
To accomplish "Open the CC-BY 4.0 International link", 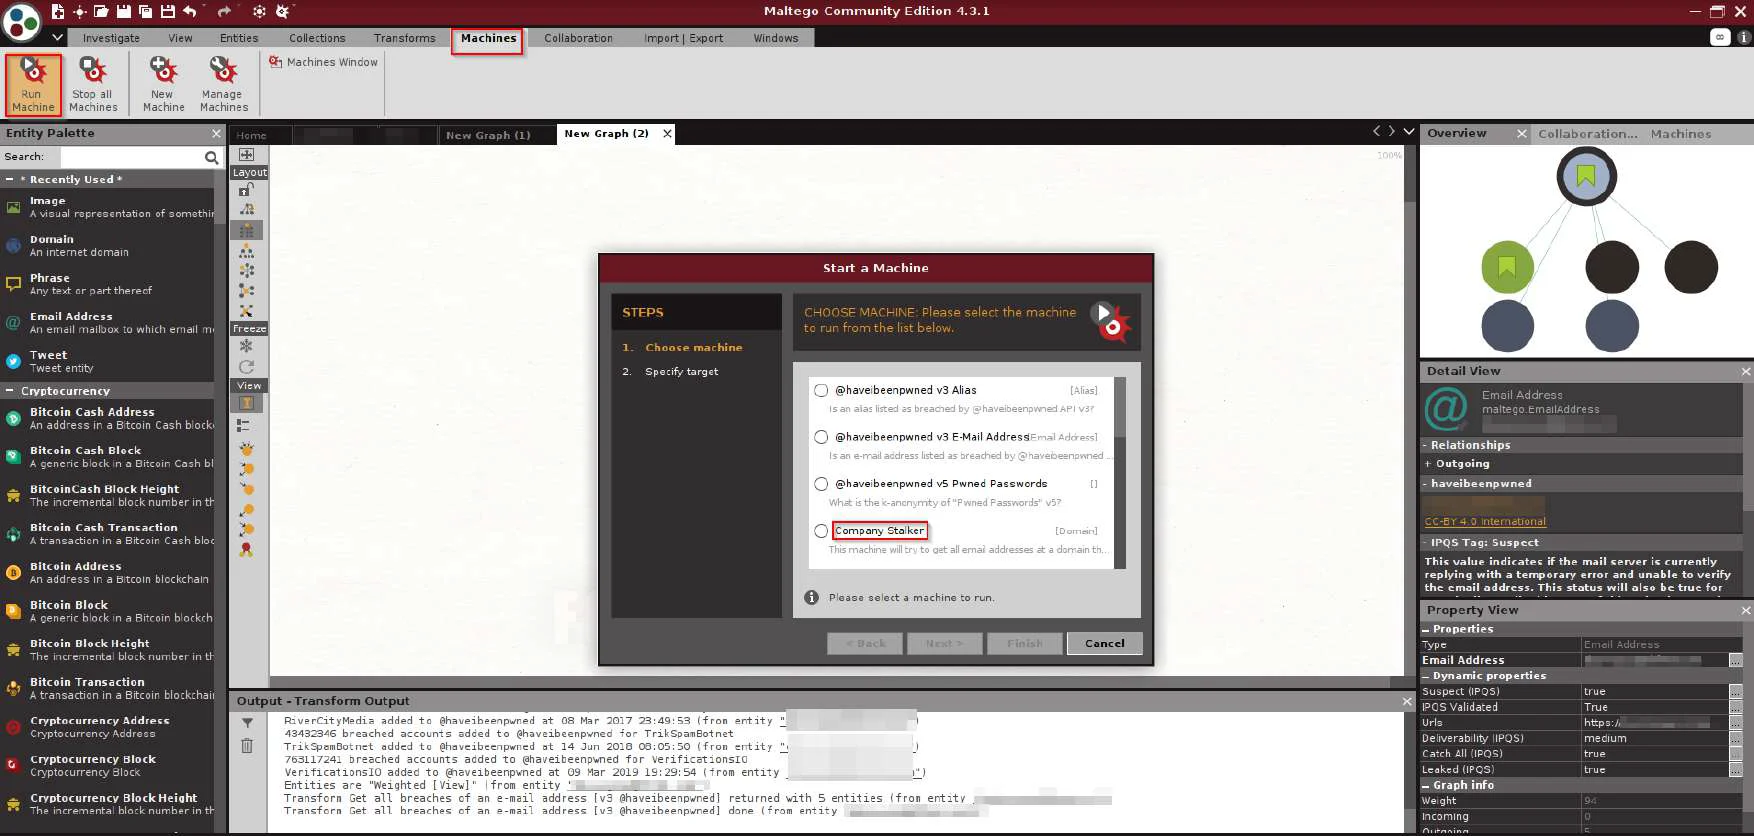I will coord(1485,522).
